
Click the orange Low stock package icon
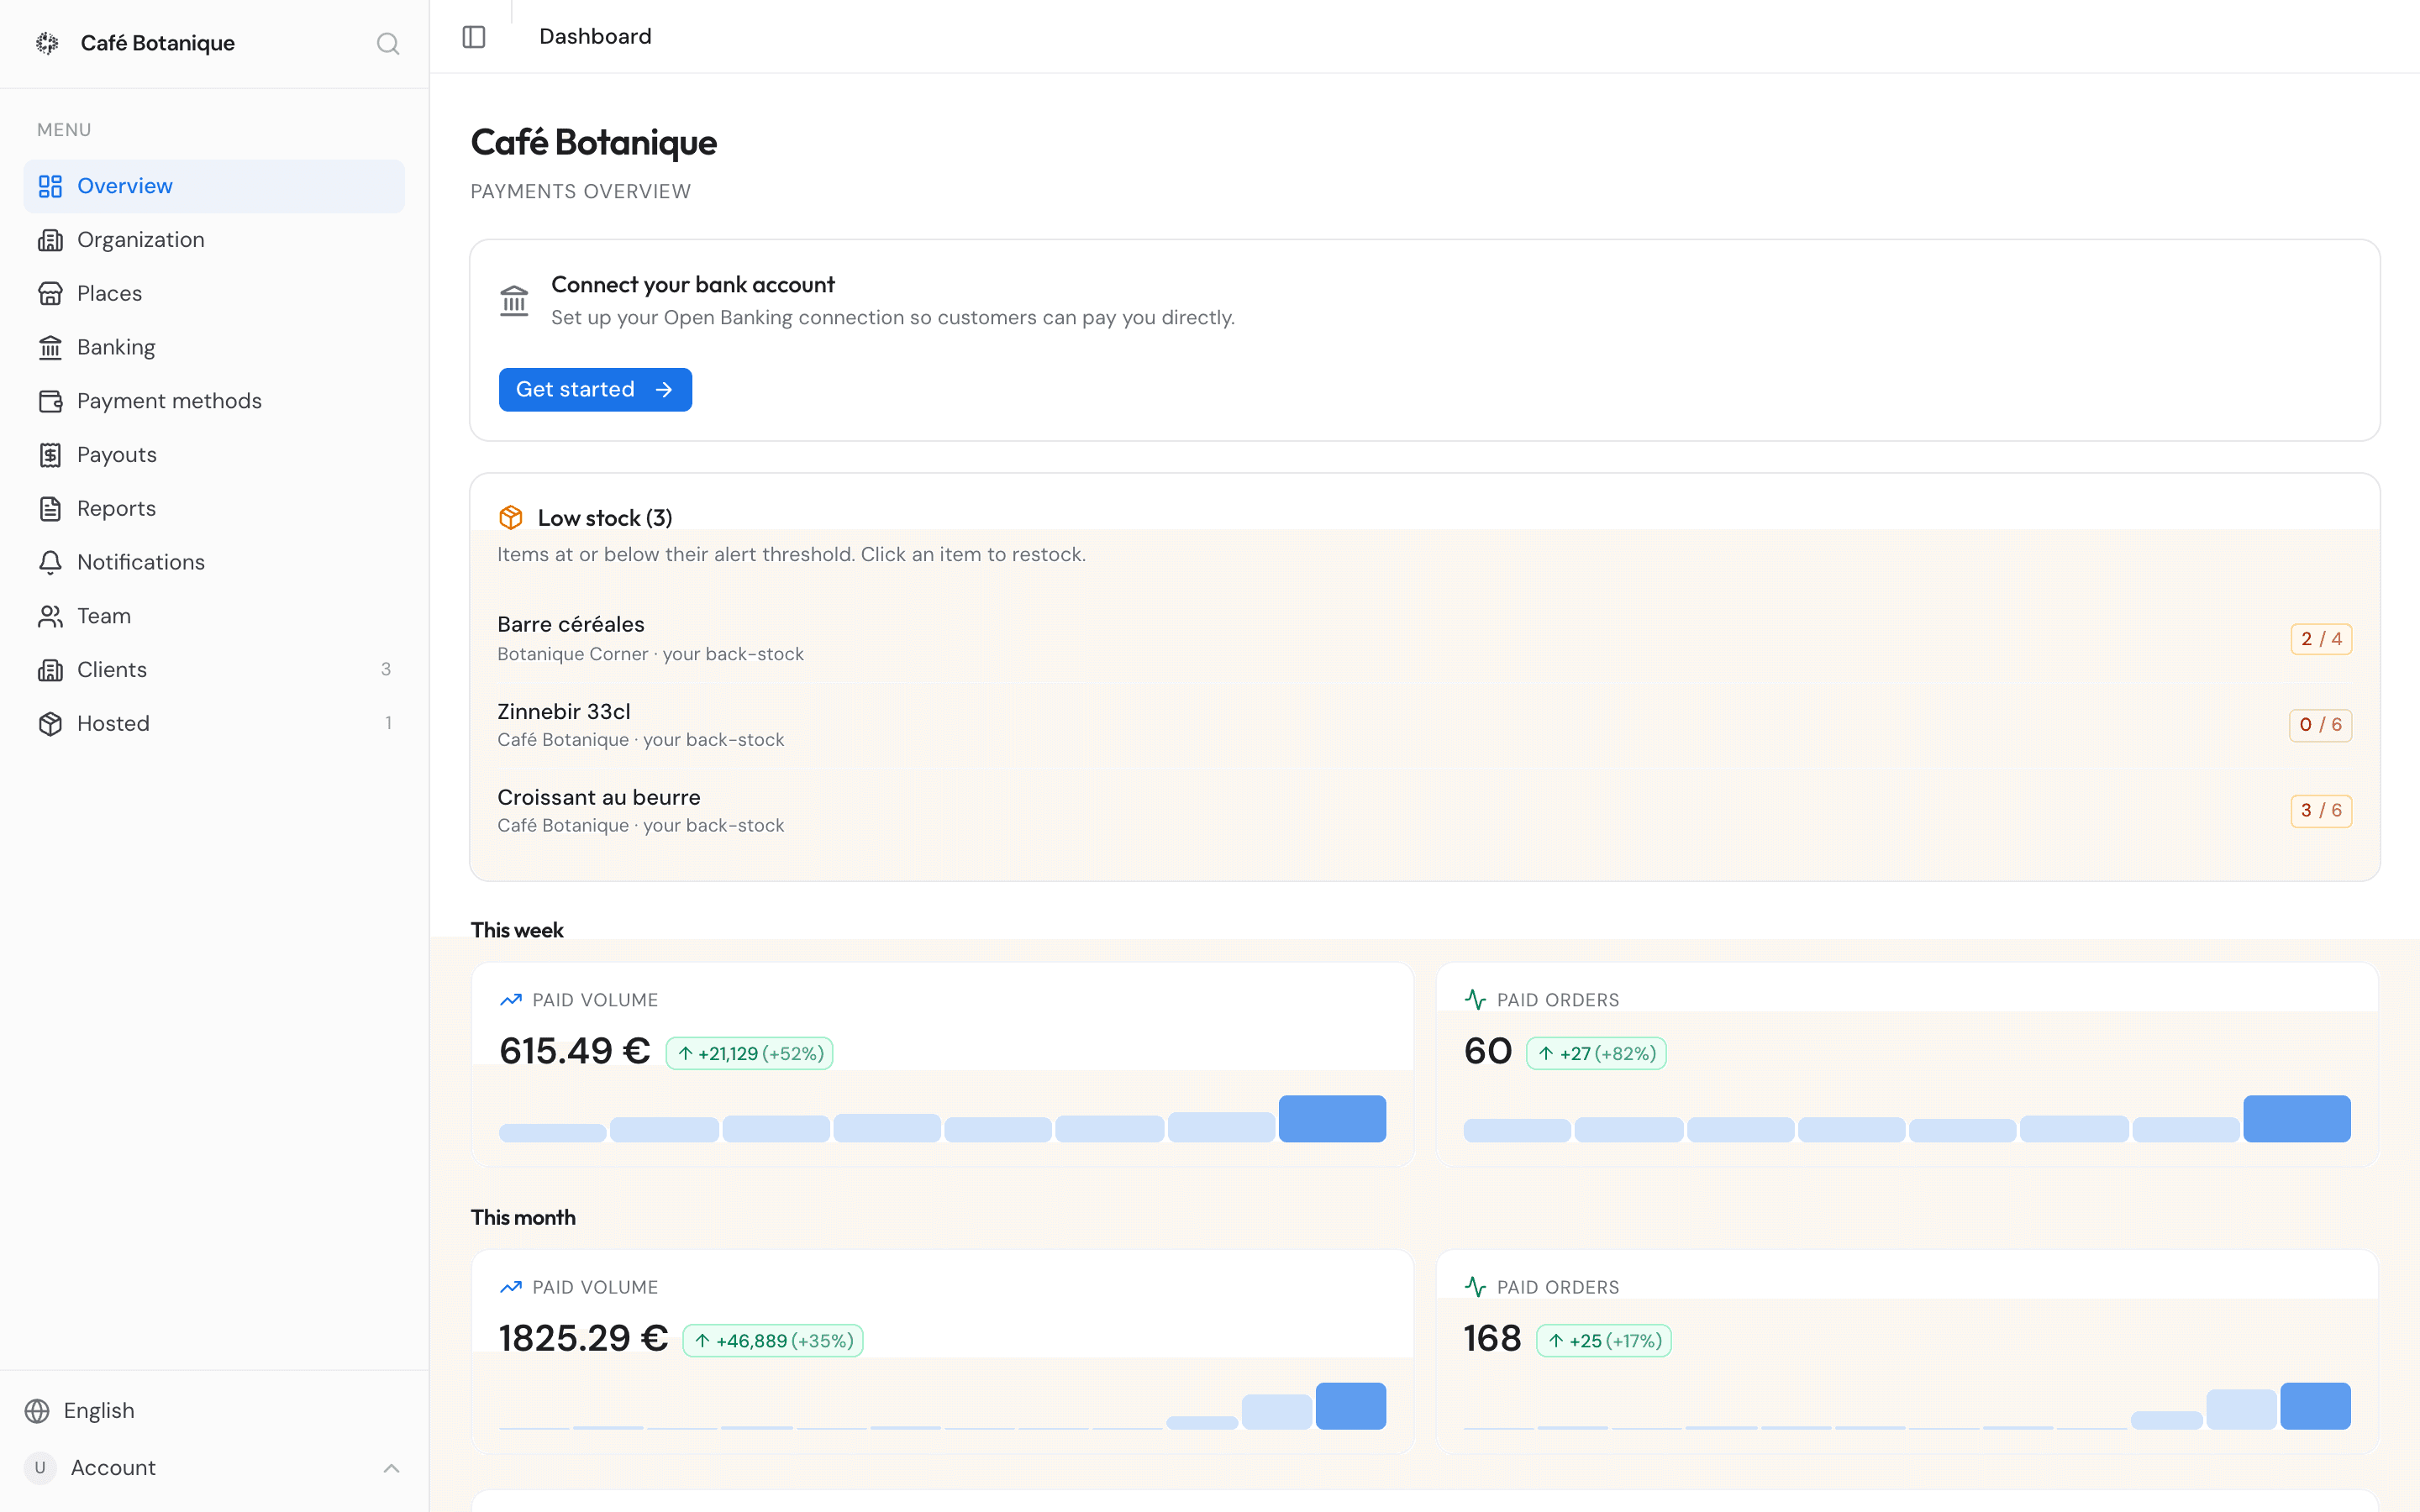coord(511,517)
